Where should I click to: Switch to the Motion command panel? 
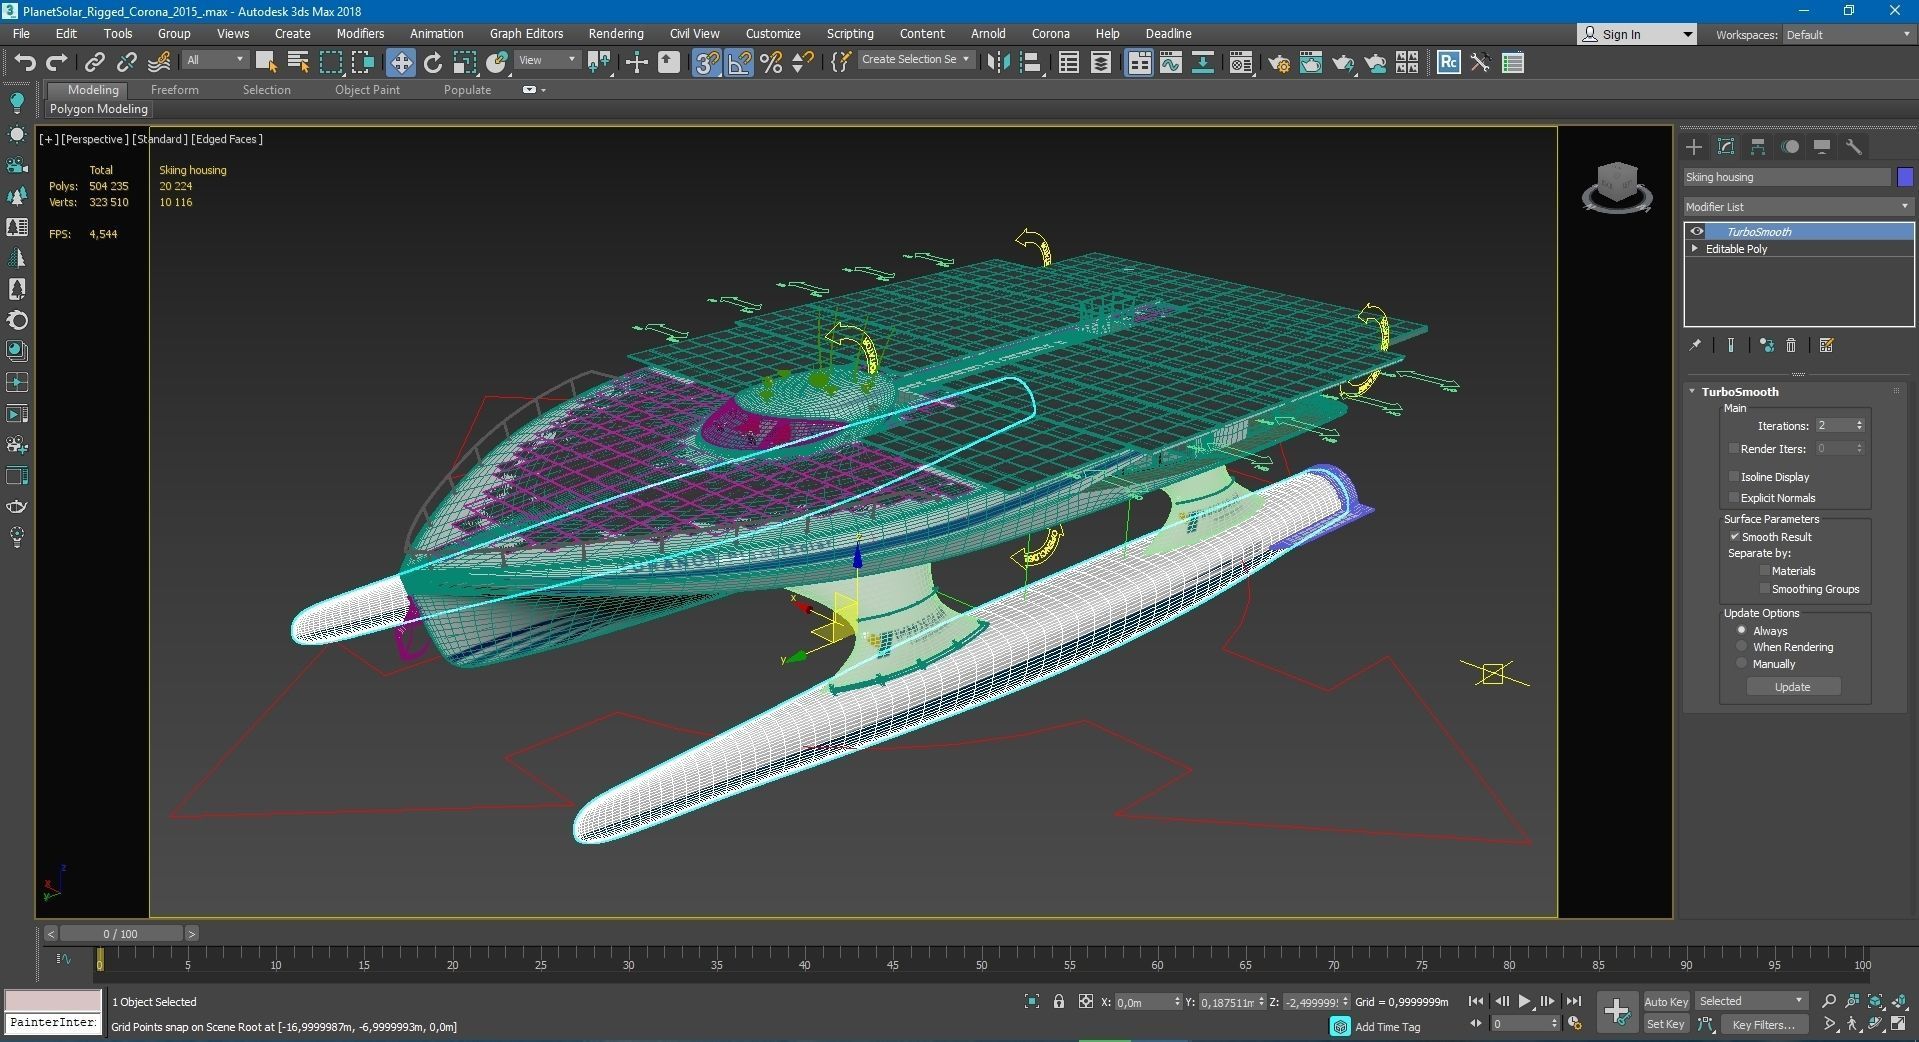pyautogui.click(x=1790, y=147)
